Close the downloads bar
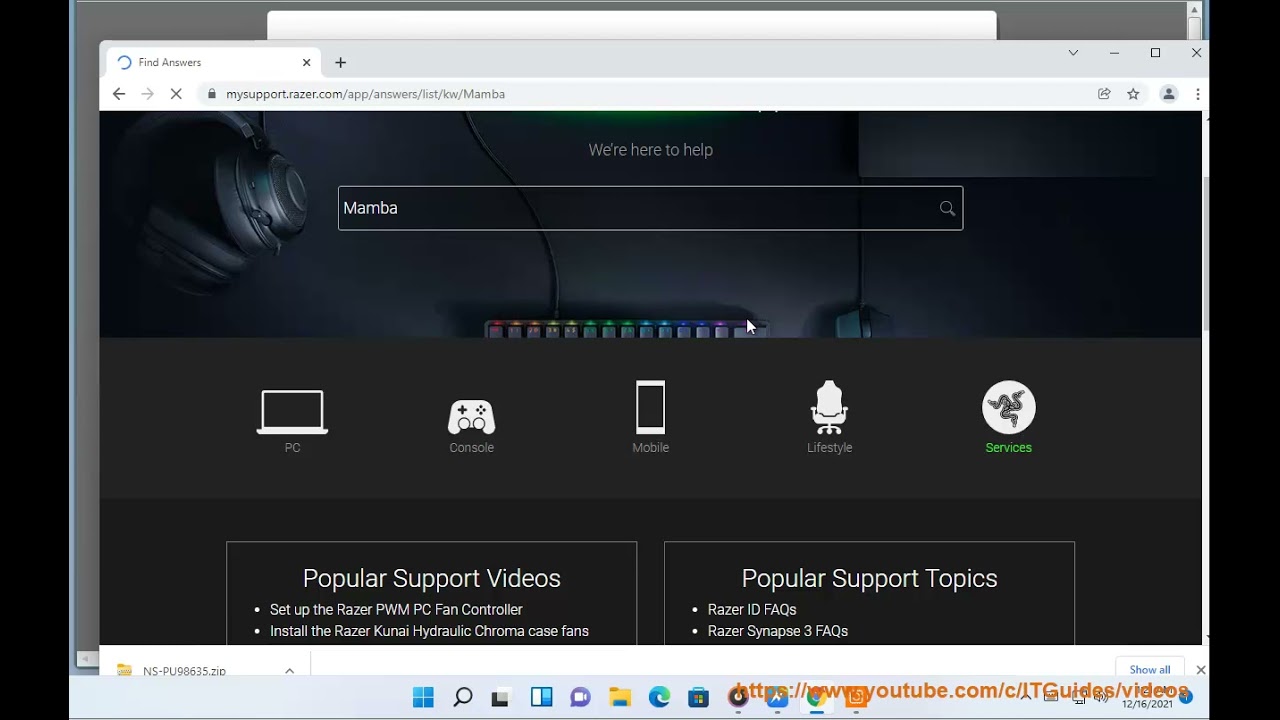 tap(1201, 670)
